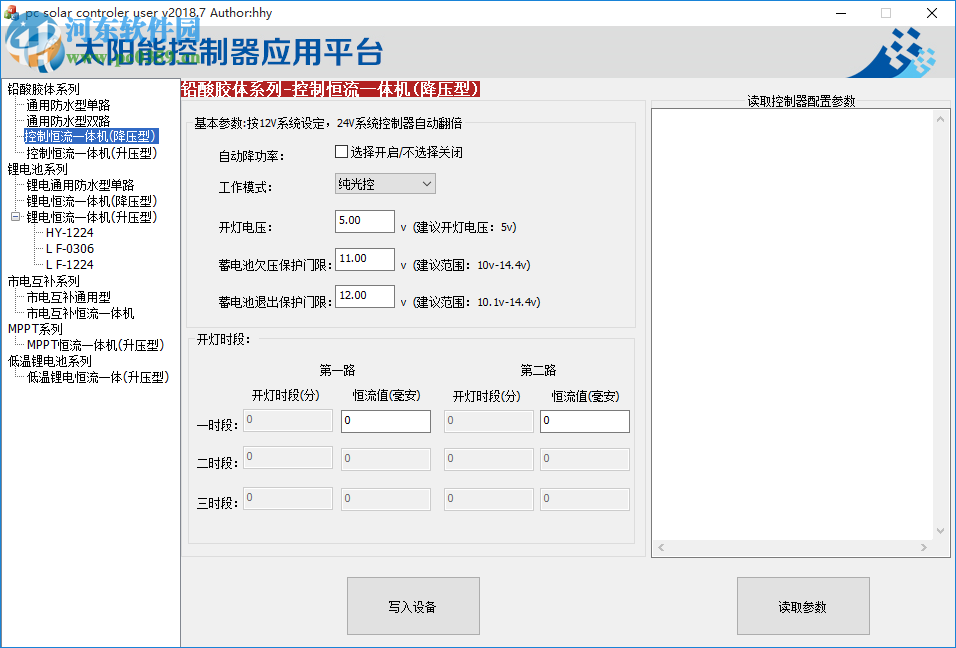
Task: Click the 开灯电压 input field
Action: (365, 221)
